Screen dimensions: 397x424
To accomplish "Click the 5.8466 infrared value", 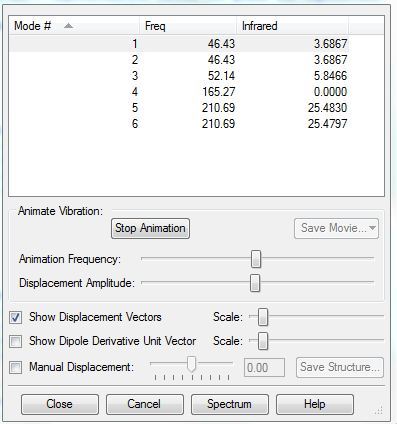I will [330, 76].
